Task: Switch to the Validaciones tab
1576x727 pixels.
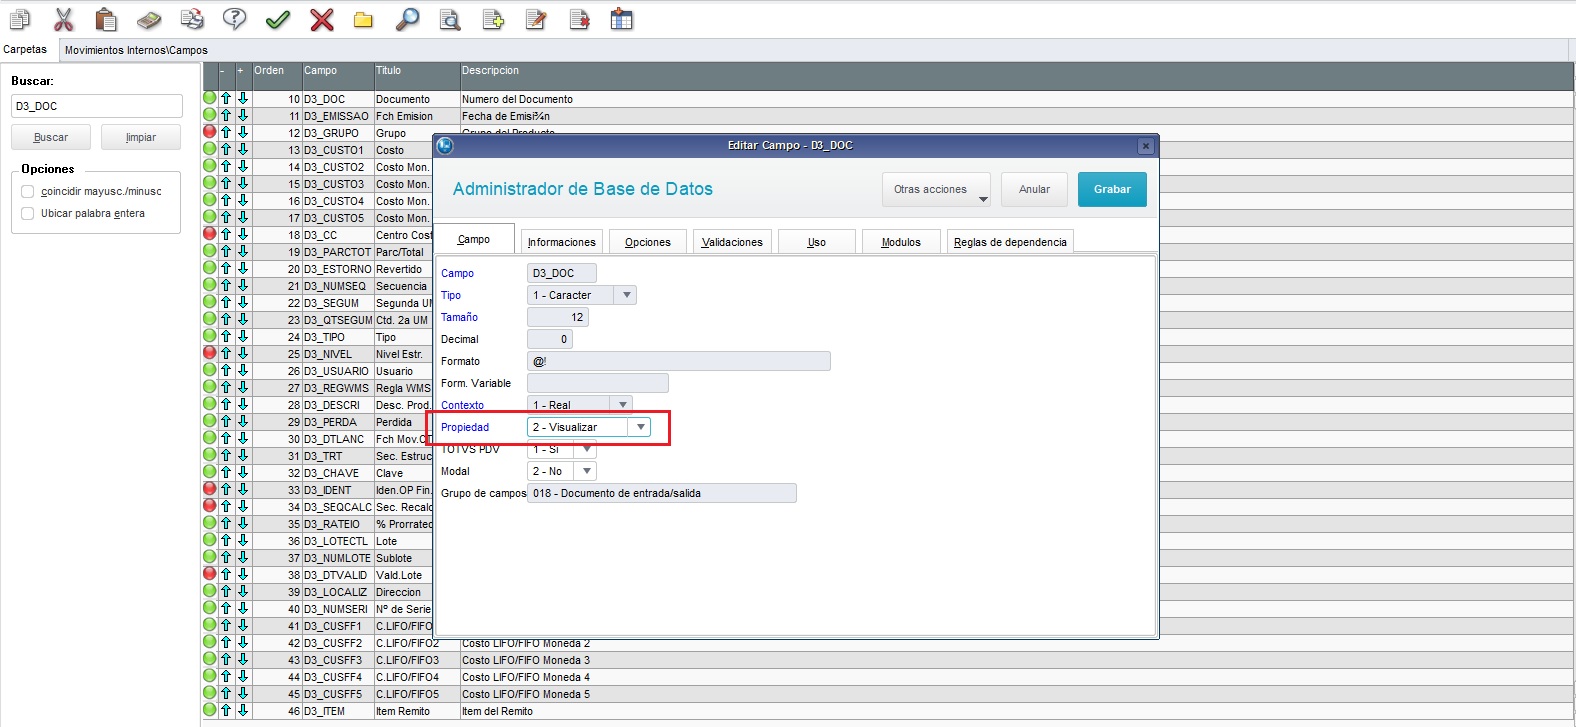Action: [x=732, y=242]
